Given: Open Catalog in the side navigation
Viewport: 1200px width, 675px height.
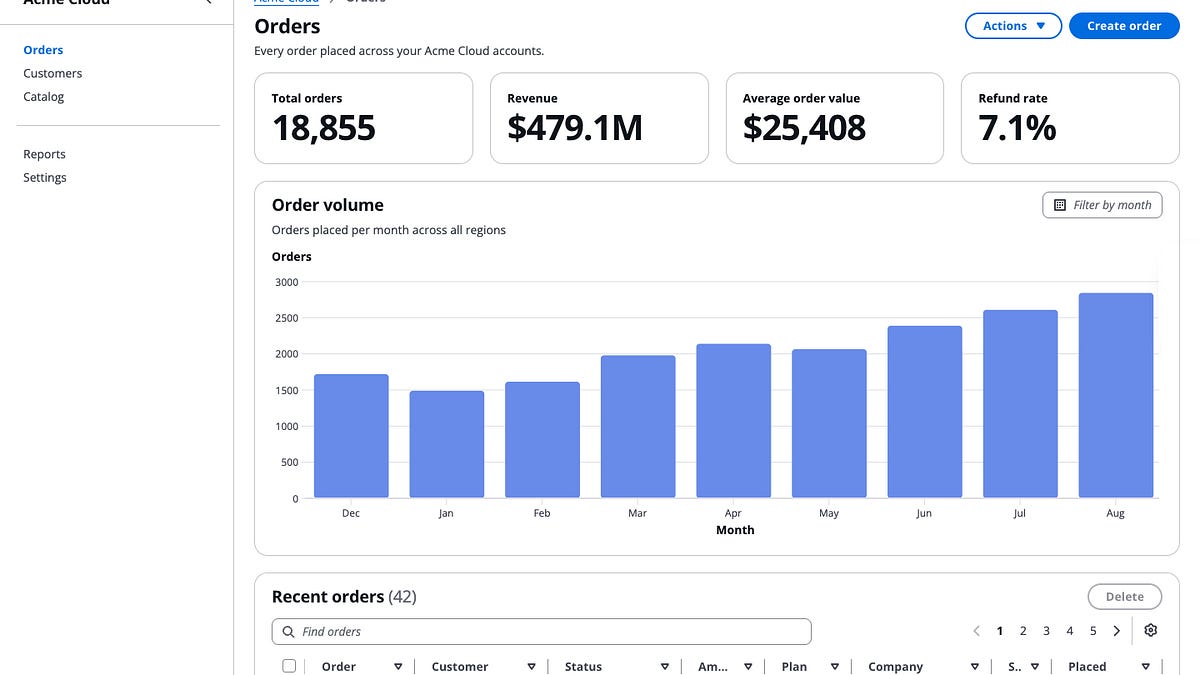Looking at the screenshot, I should coord(44,97).
